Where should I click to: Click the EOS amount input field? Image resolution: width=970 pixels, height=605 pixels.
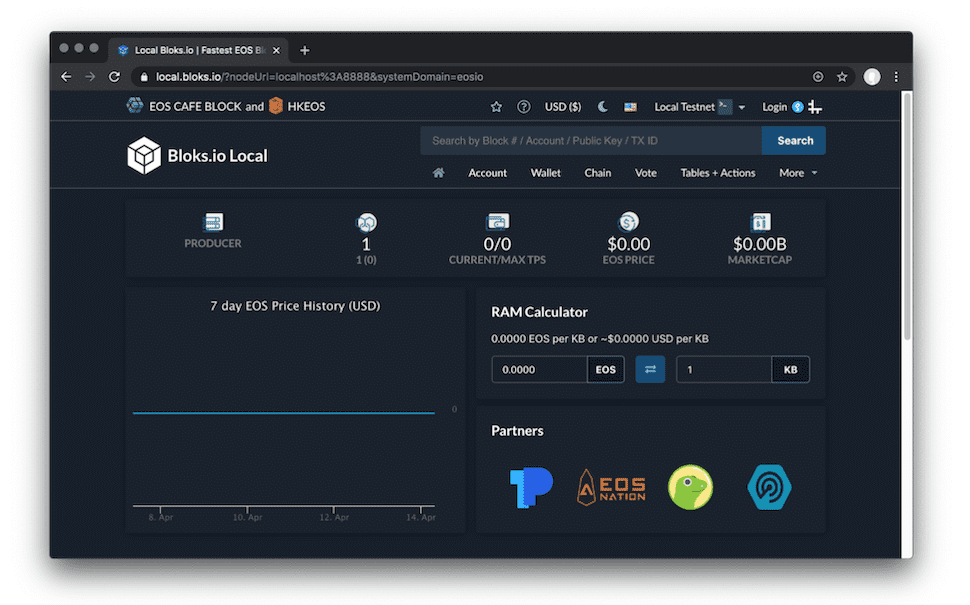click(538, 369)
